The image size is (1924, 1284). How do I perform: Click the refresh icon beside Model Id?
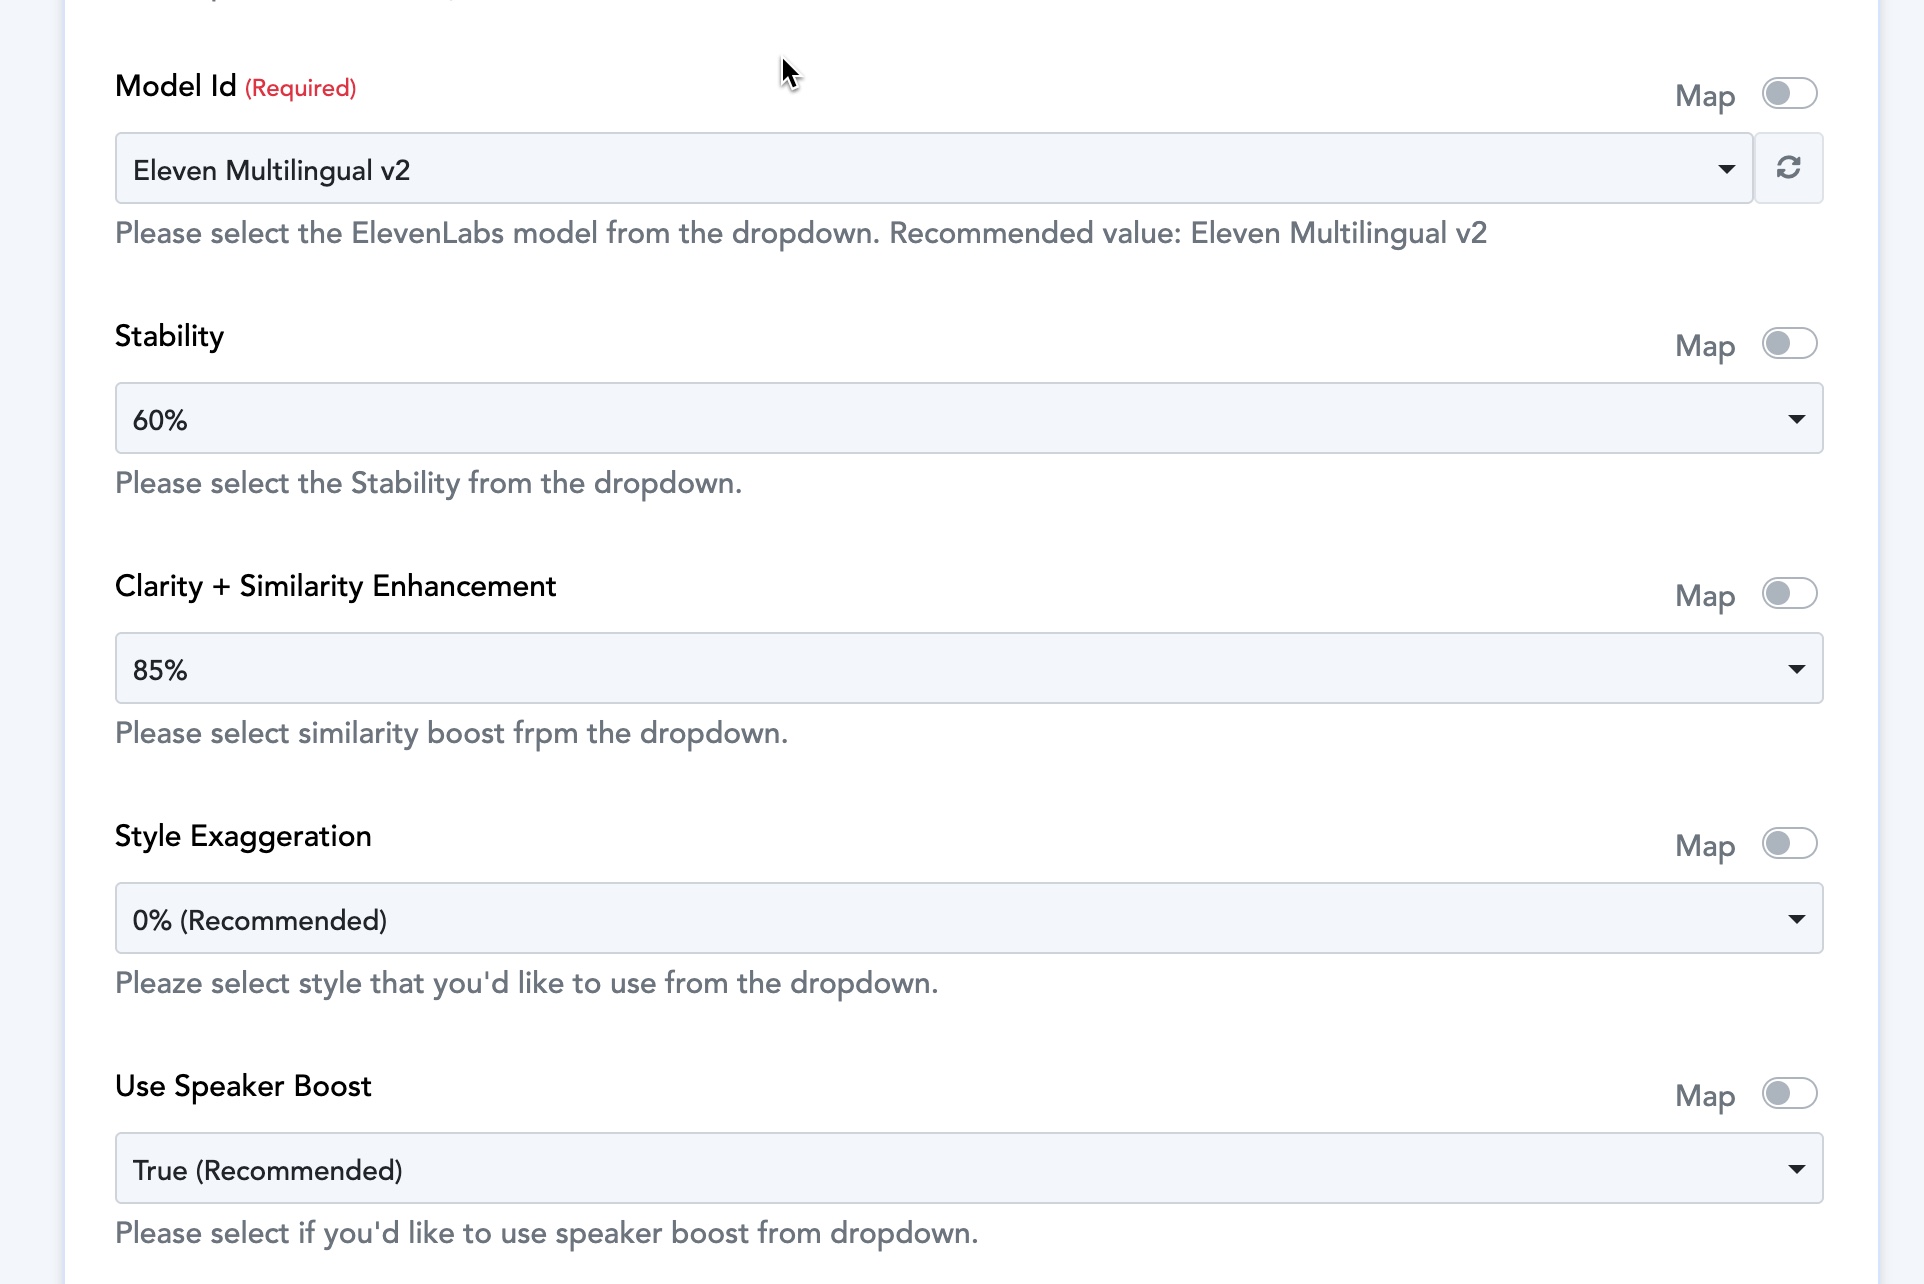tap(1788, 168)
